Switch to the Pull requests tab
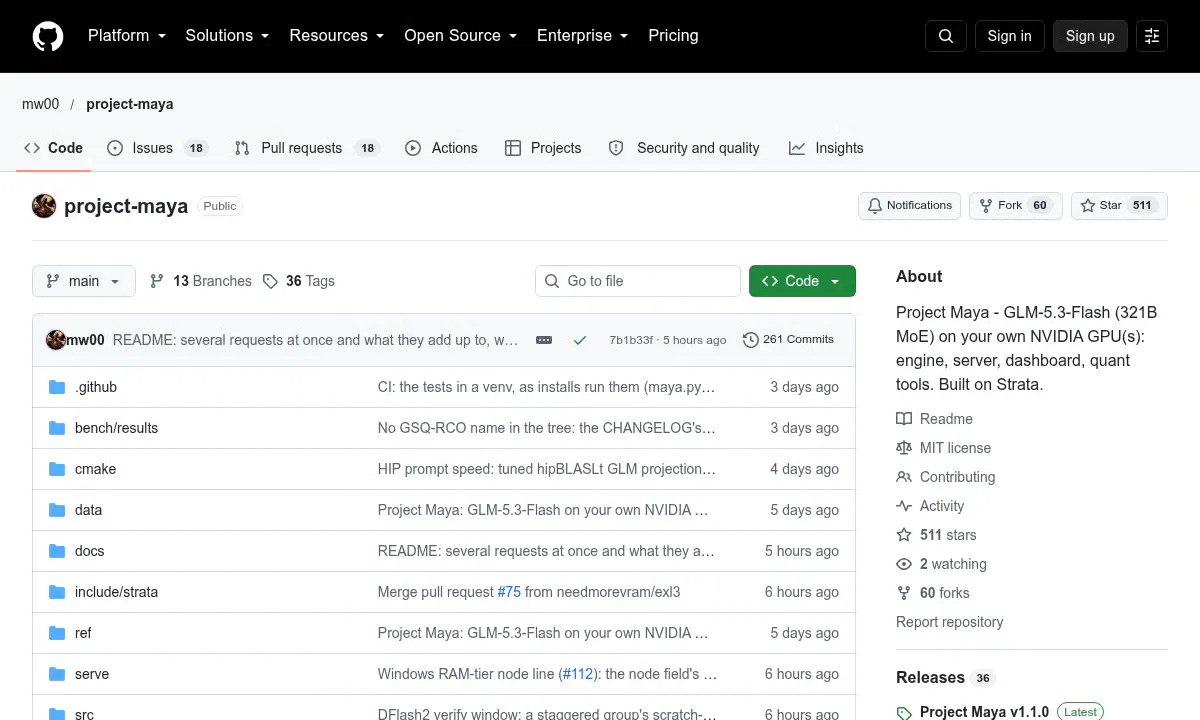The width and height of the screenshot is (1200, 720). (307, 148)
